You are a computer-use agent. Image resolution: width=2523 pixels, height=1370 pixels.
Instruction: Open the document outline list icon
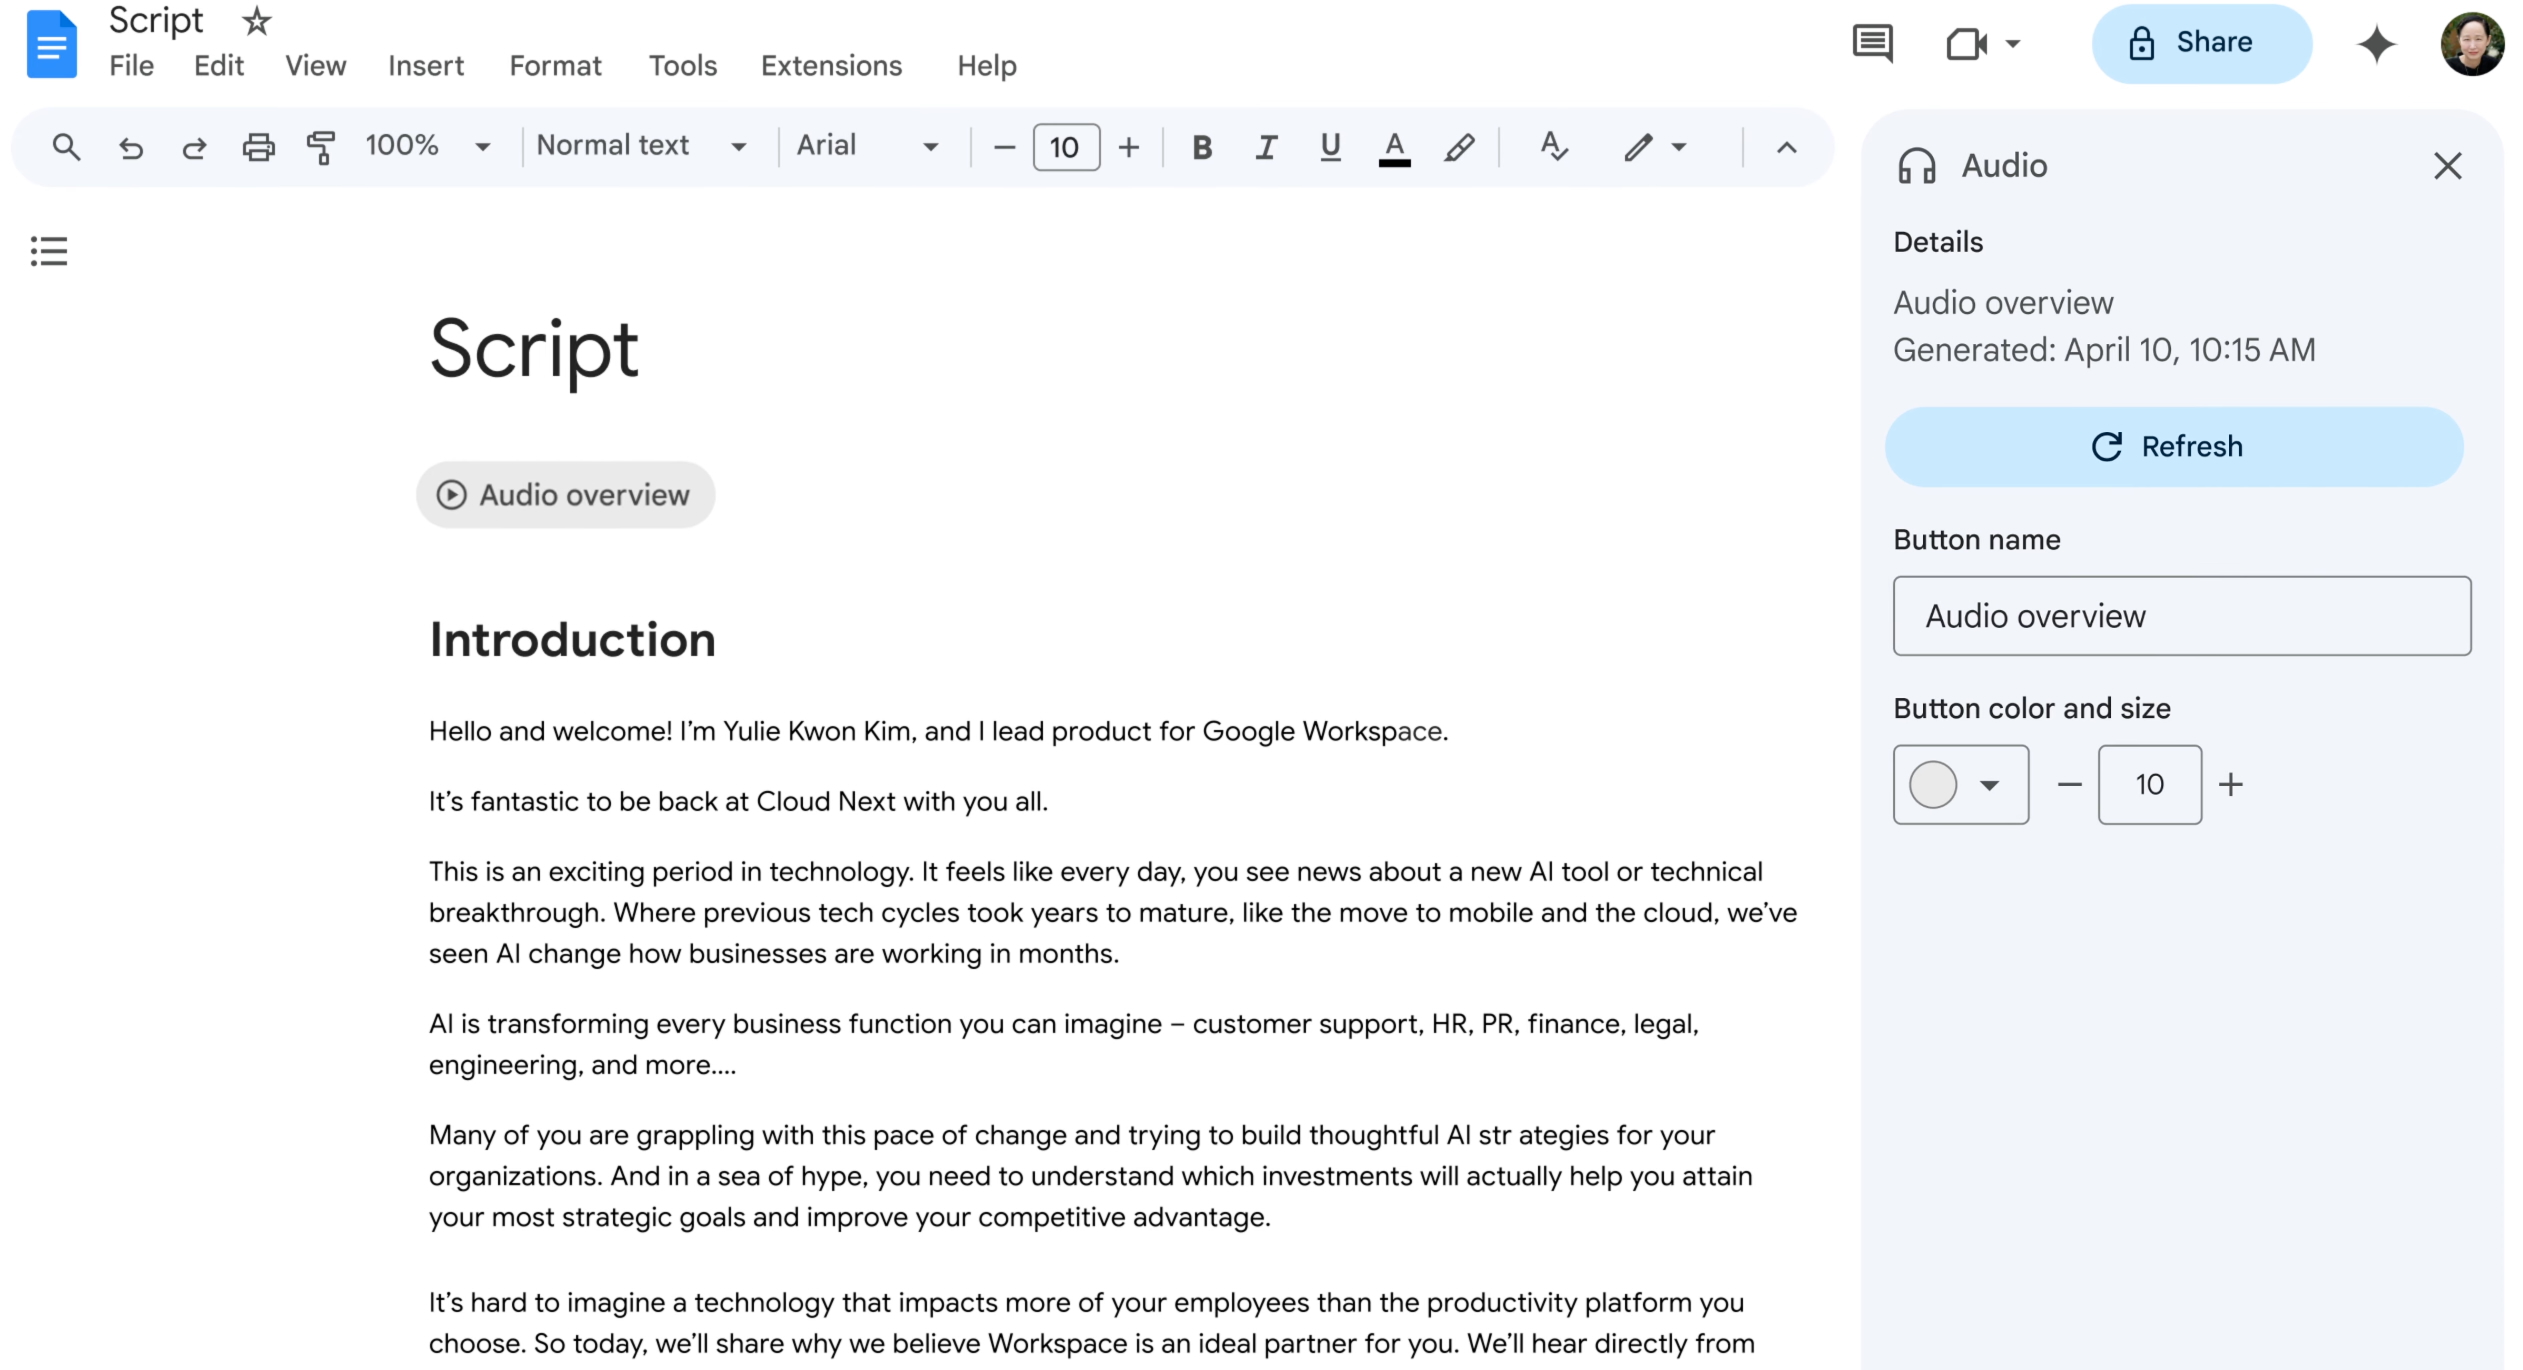[49, 250]
